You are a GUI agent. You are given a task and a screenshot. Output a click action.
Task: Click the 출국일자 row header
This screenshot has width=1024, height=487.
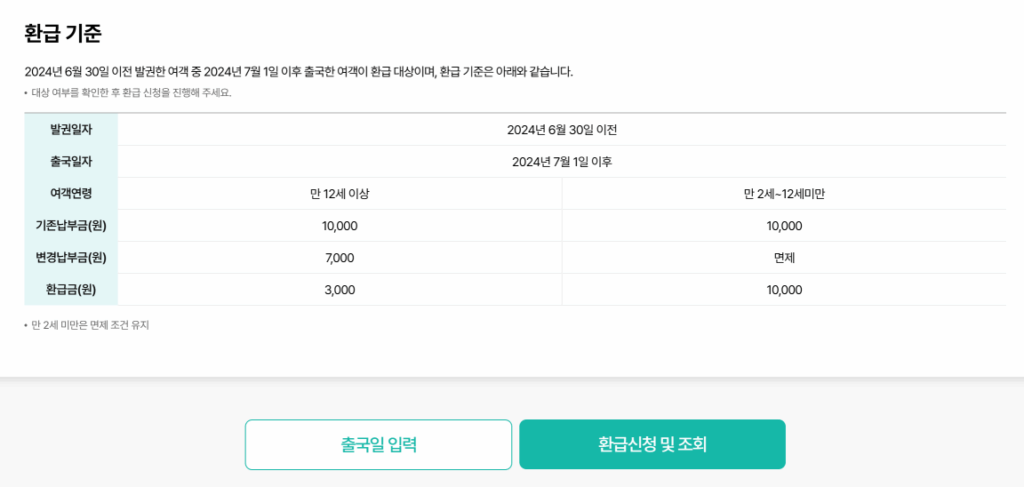pos(71,162)
